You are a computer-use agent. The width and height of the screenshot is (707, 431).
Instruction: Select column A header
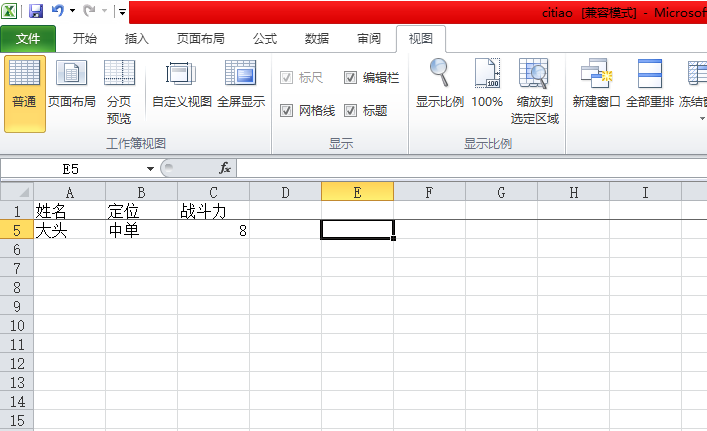coord(69,192)
